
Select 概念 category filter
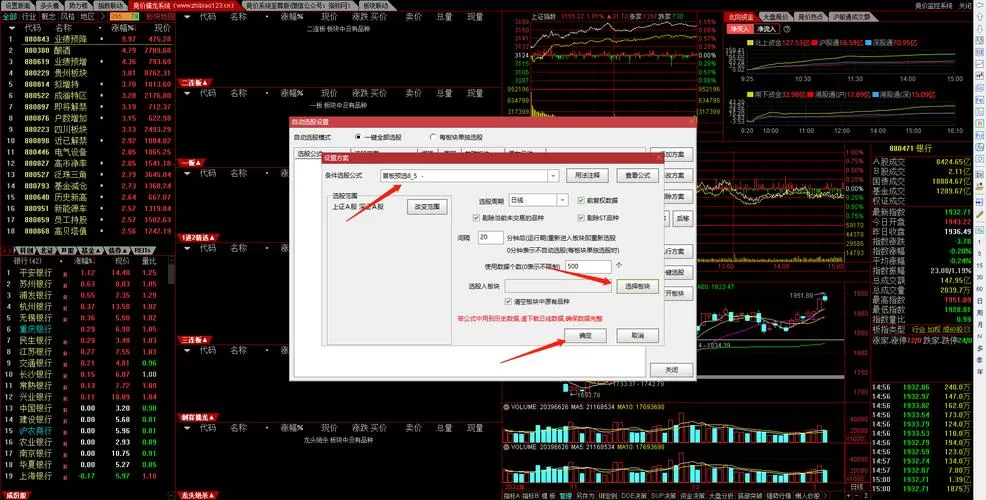pyautogui.click(x=48, y=16)
